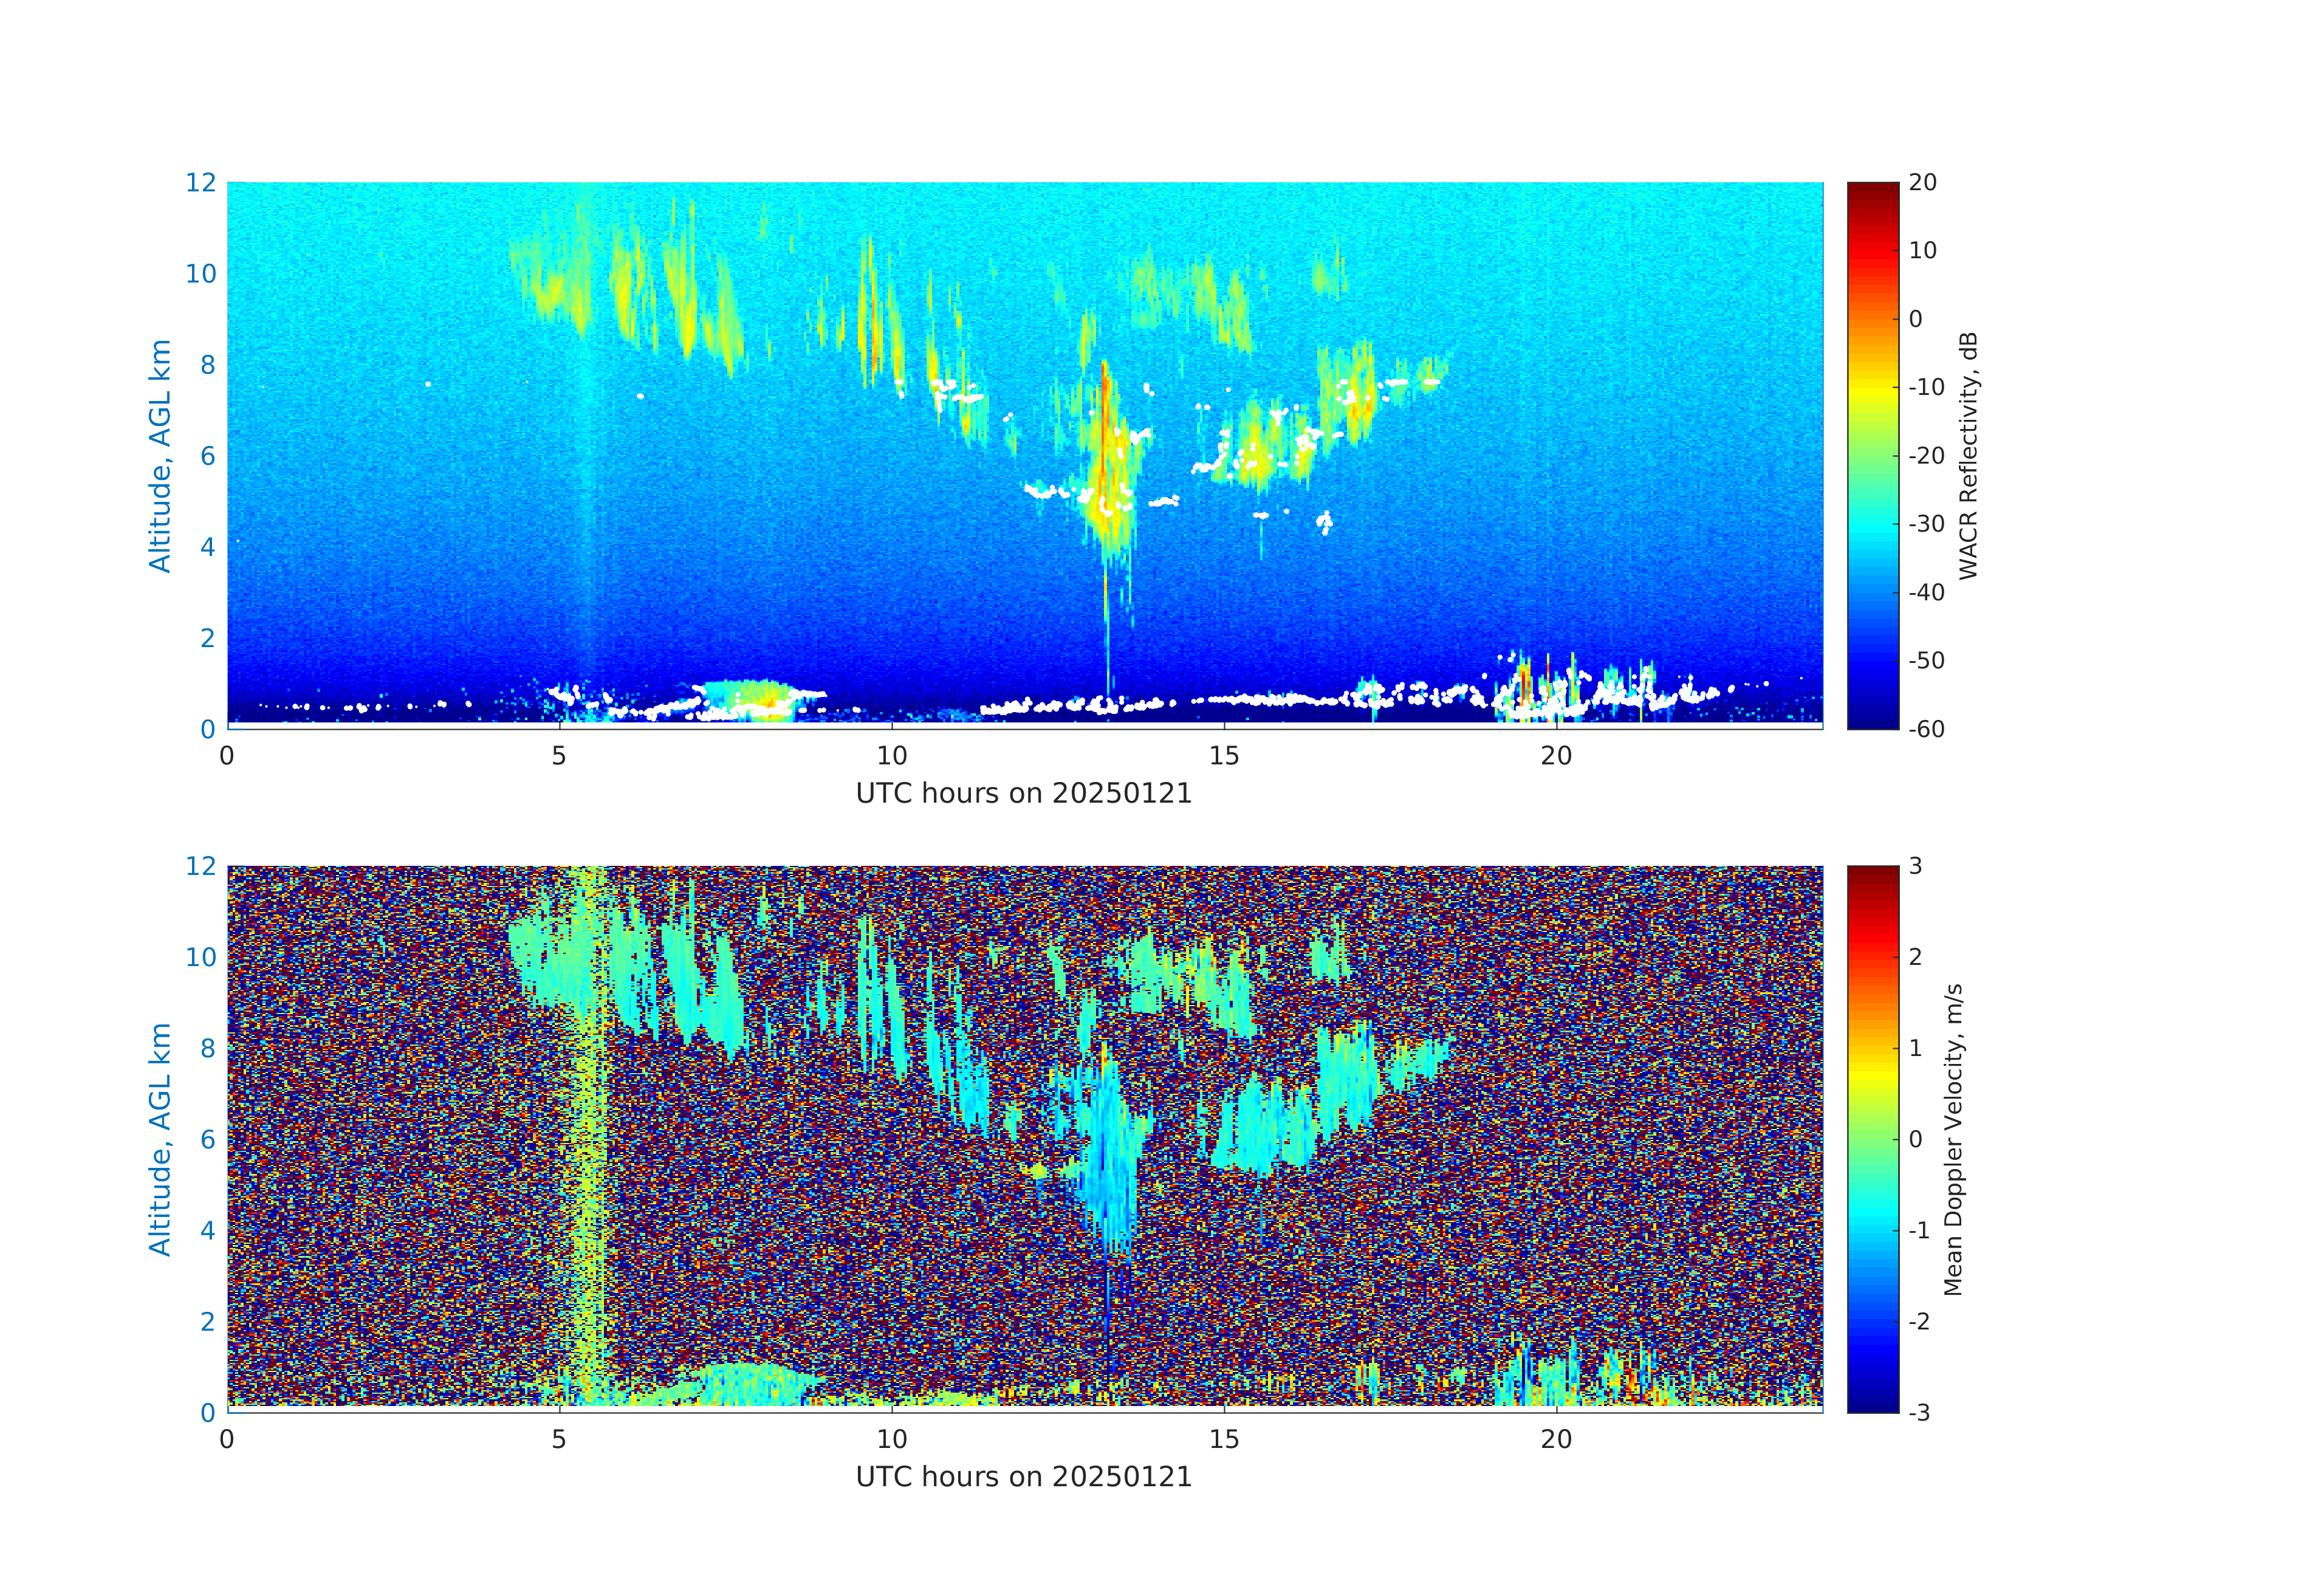
Task: Click bottom plot 'Altitude, AGL km' axis label
Action: 160,1139
